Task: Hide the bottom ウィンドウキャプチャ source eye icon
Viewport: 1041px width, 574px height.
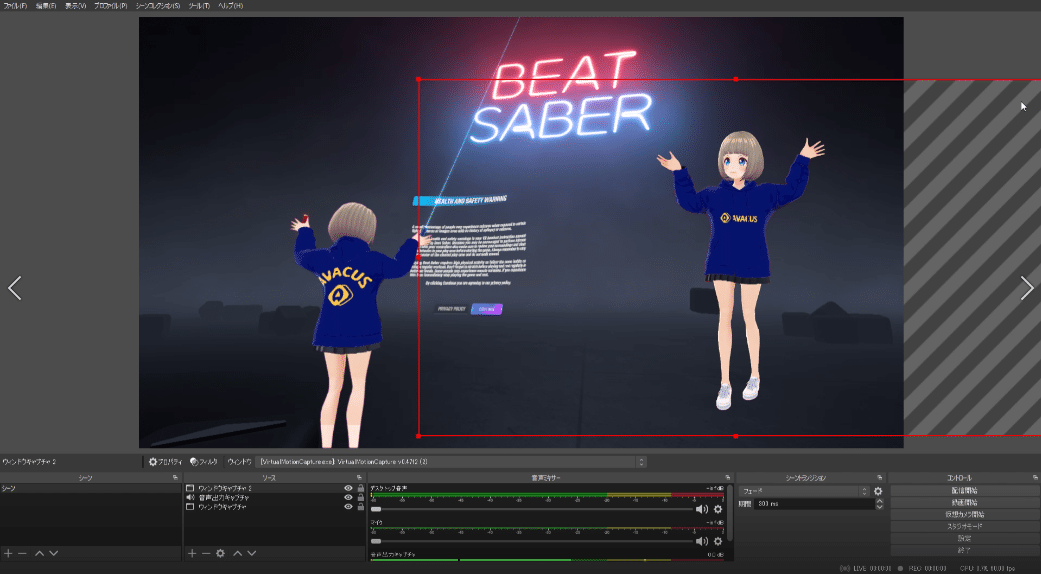Action: [348, 507]
